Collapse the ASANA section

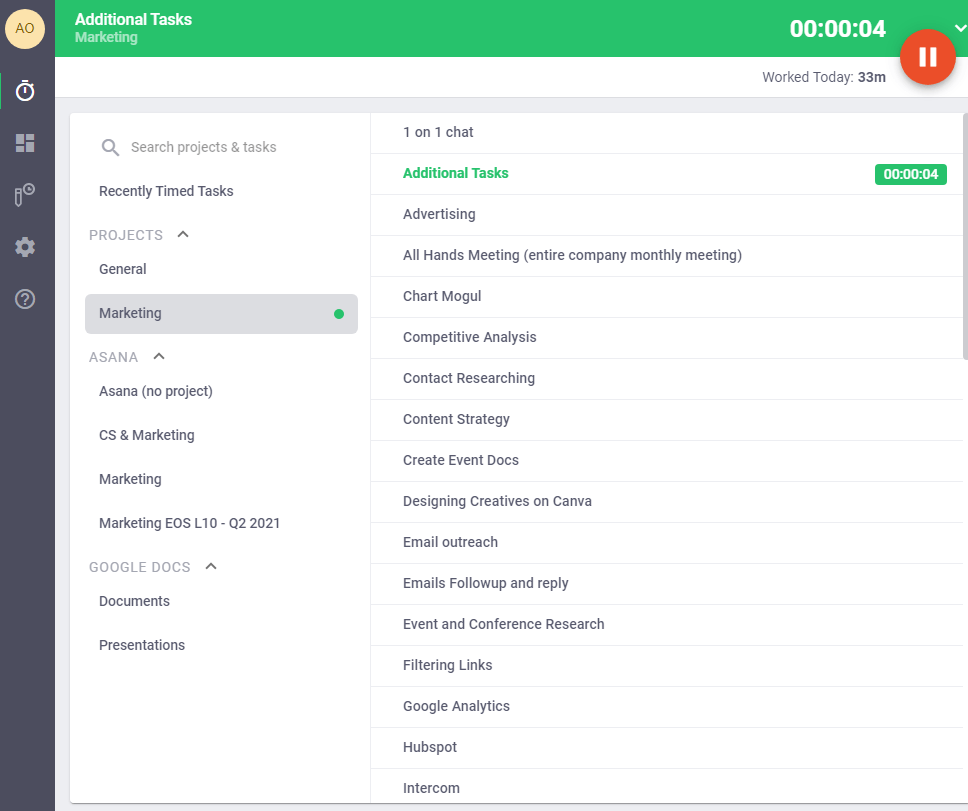click(x=159, y=357)
